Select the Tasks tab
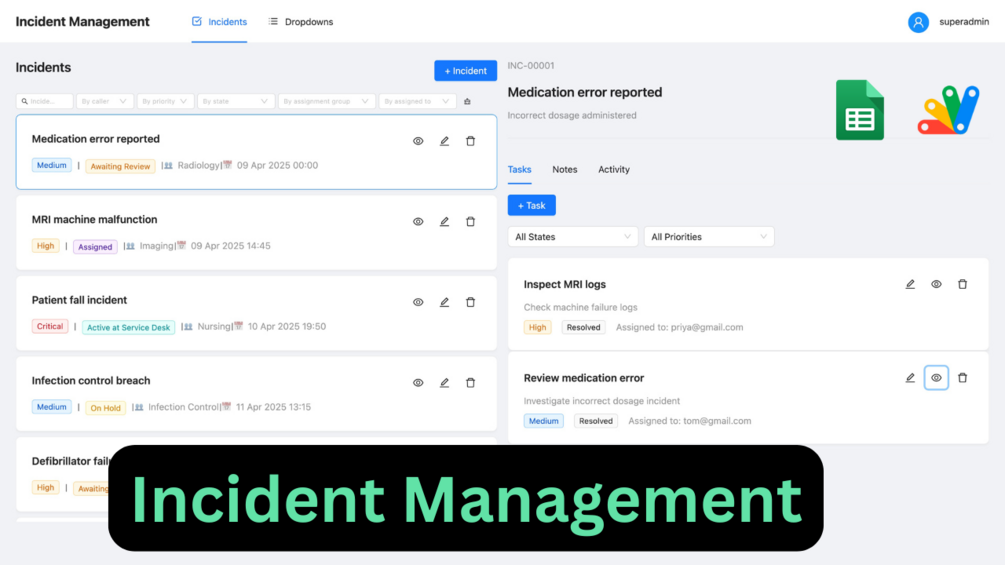Screen dimensions: 1005x565 pos(519,170)
